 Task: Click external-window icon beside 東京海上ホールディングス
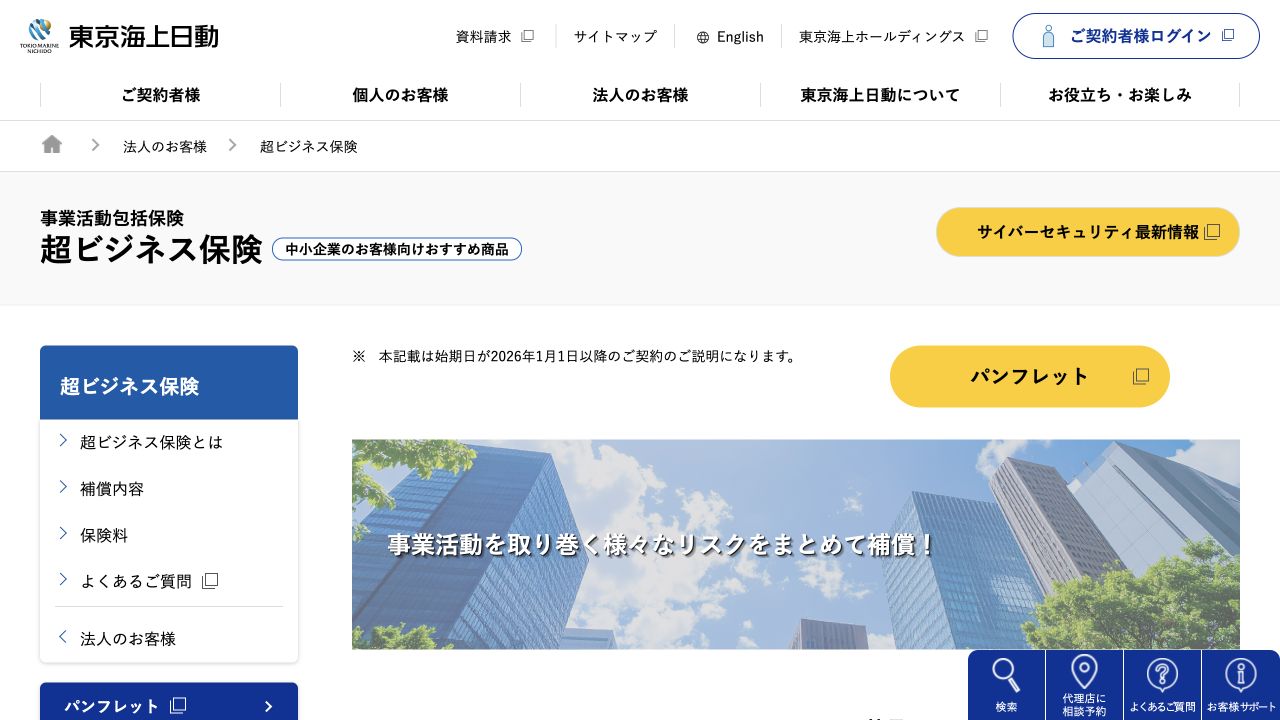click(981, 36)
